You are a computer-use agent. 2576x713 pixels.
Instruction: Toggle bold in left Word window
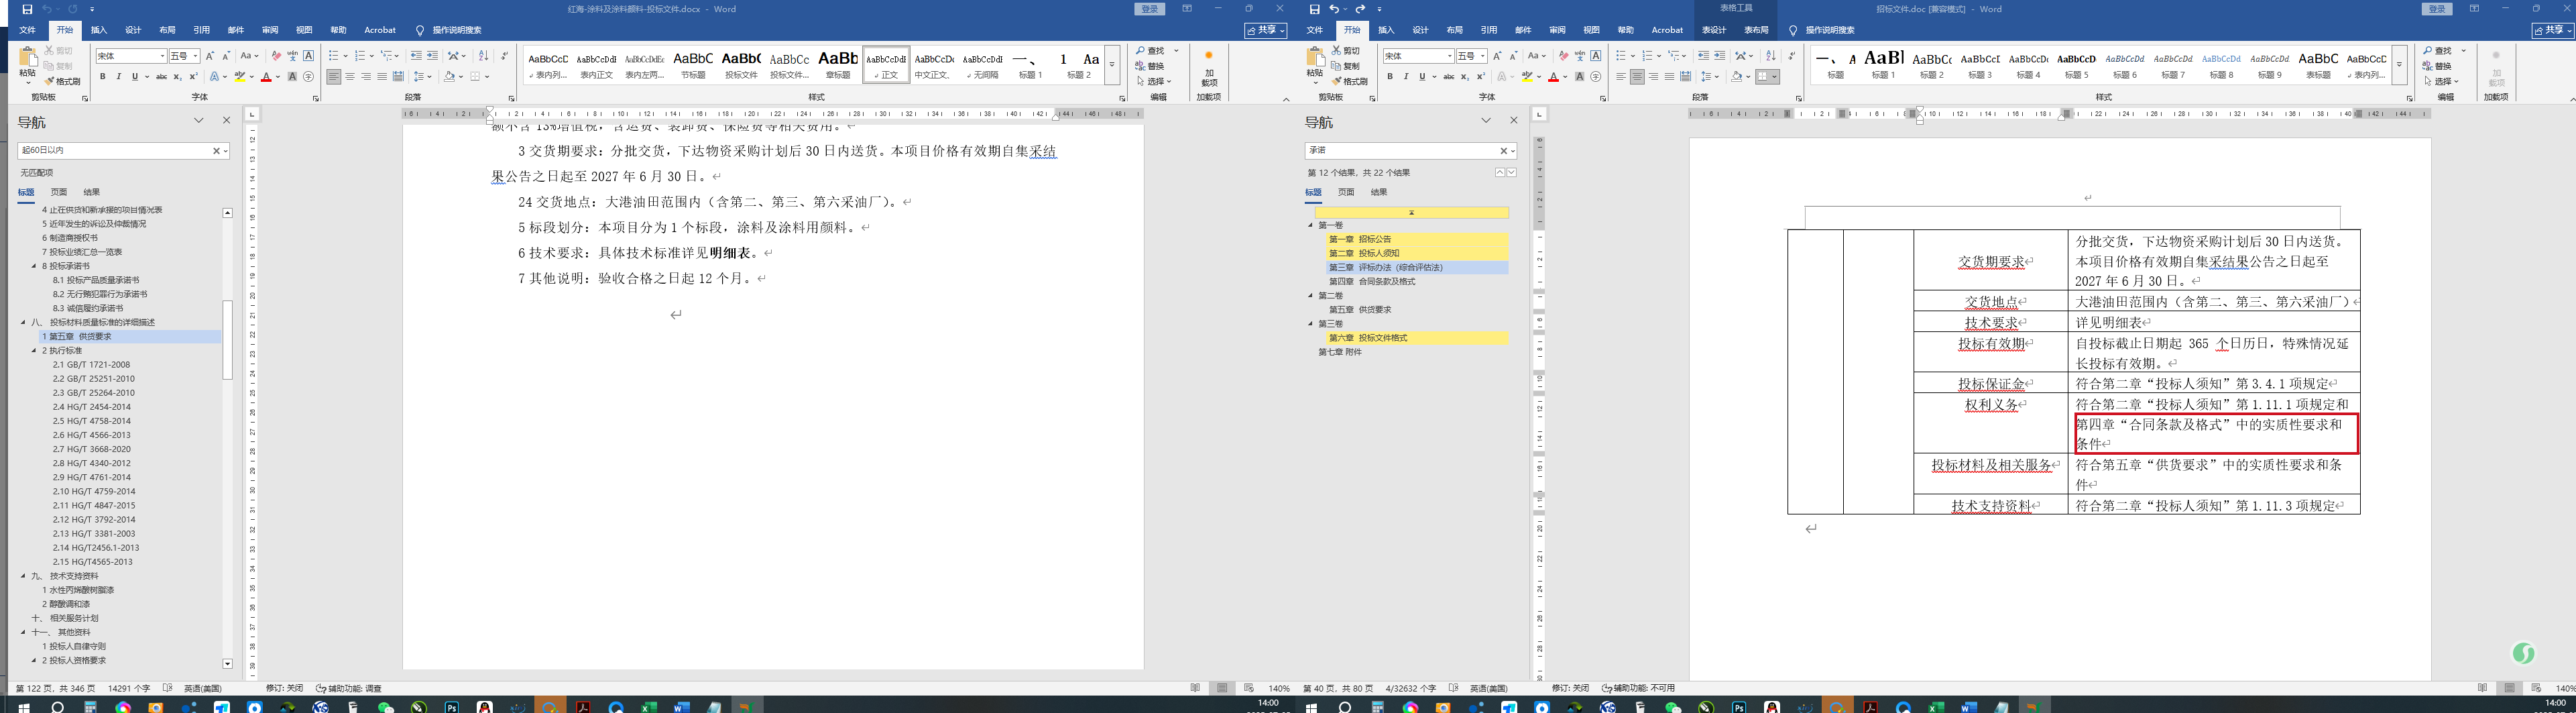[102, 77]
